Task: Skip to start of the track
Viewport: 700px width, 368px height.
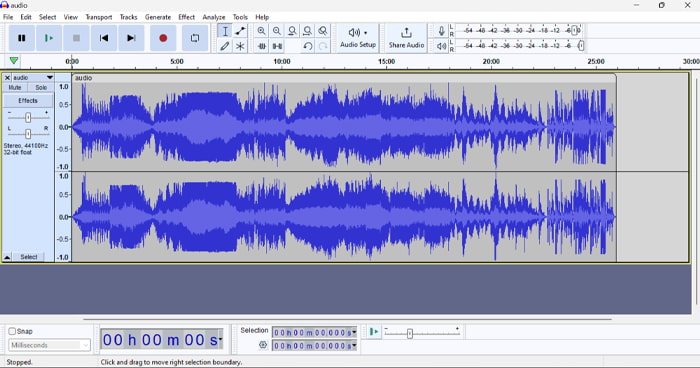Action: [104, 38]
